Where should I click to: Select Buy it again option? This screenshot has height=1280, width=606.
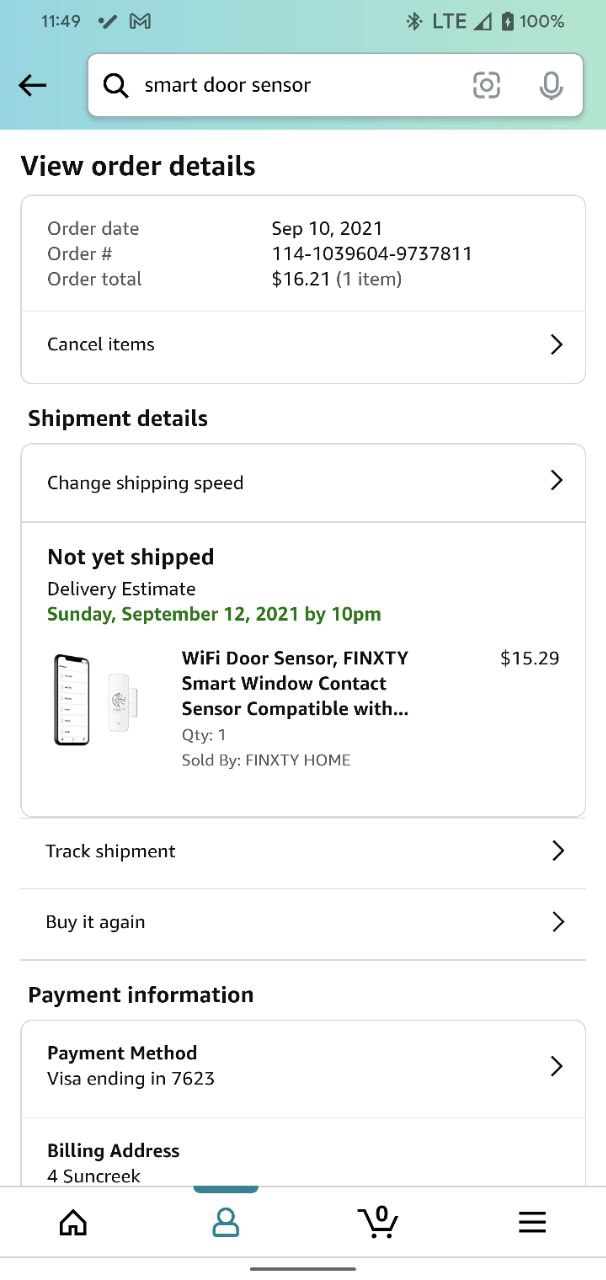click(95, 922)
